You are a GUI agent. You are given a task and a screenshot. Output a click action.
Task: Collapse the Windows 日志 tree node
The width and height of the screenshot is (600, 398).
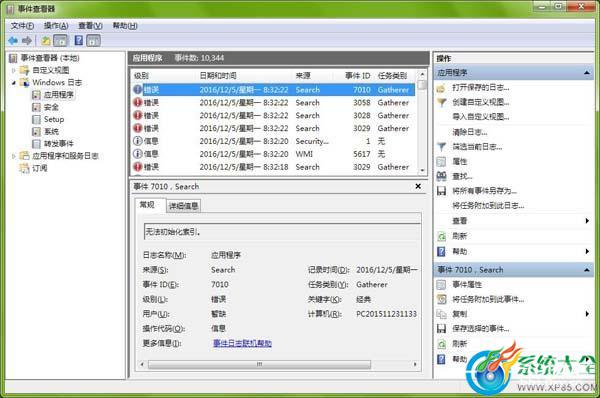(x=14, y=83)
